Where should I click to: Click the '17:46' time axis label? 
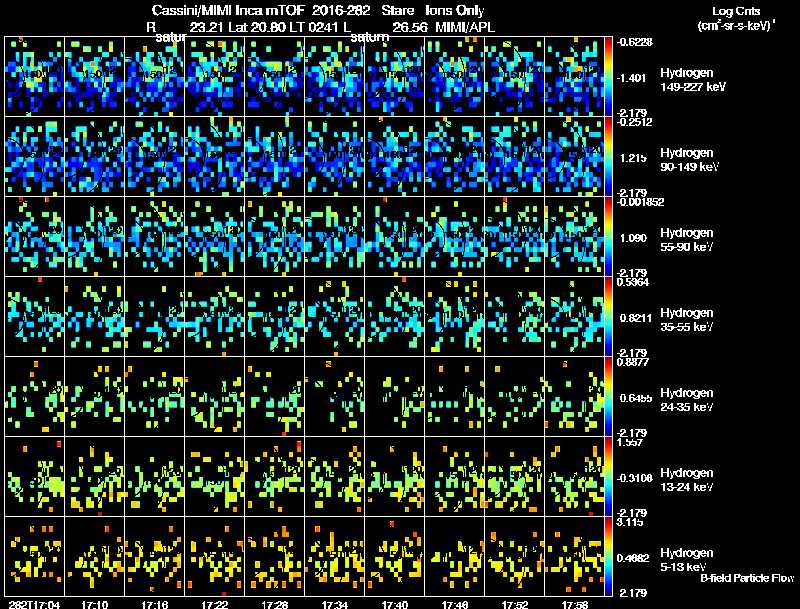[455, 604]
